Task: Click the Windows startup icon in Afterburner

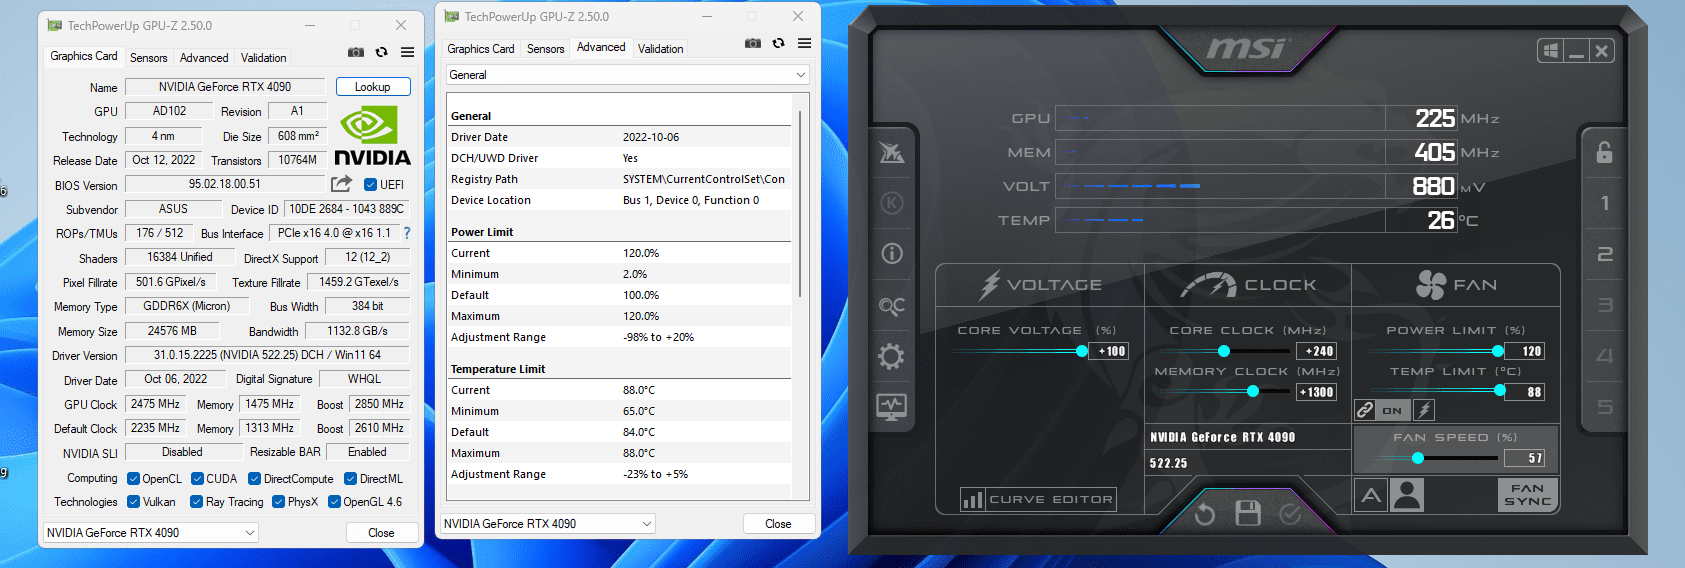Action: [x=1550, y=51]
